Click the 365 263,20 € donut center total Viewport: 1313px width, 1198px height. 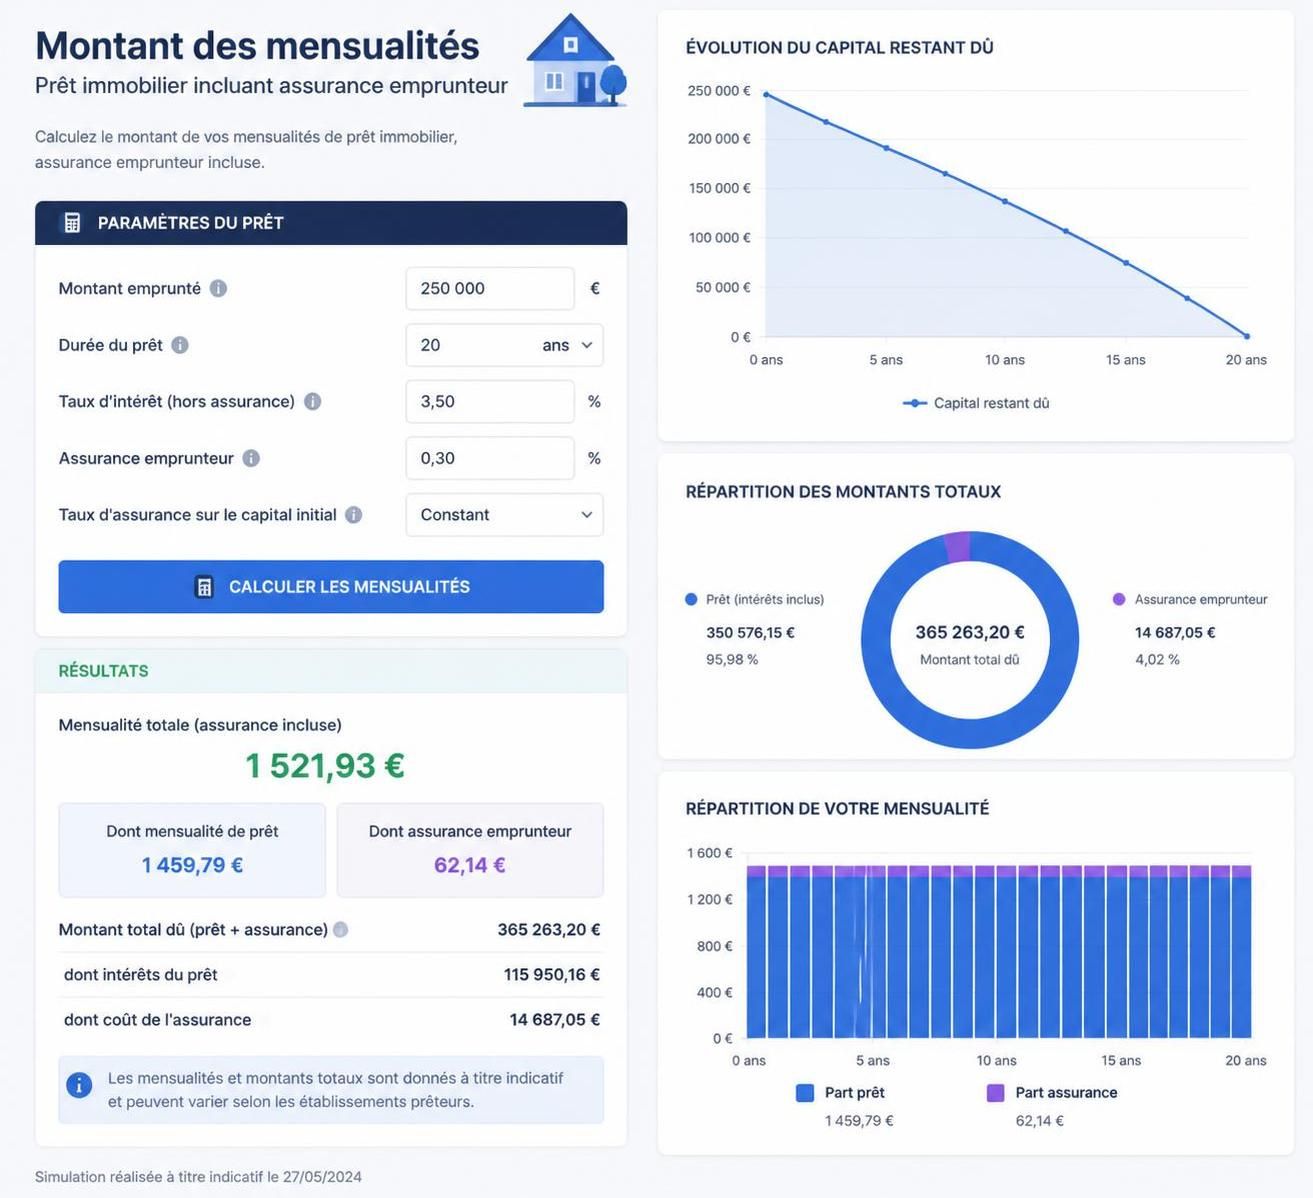click(x=970, y=632)
